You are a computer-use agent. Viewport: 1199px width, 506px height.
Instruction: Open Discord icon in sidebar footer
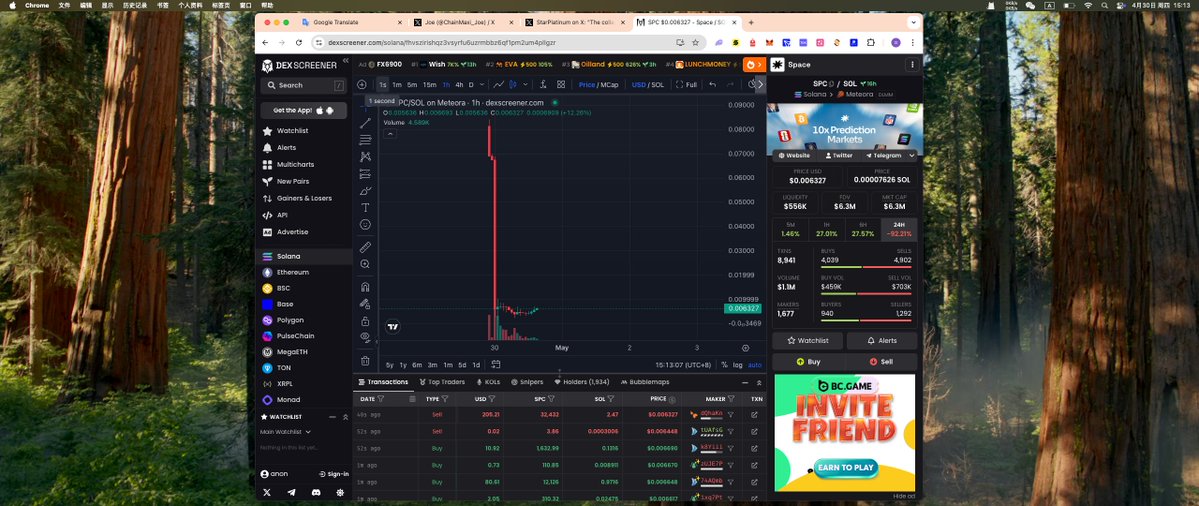316,493
